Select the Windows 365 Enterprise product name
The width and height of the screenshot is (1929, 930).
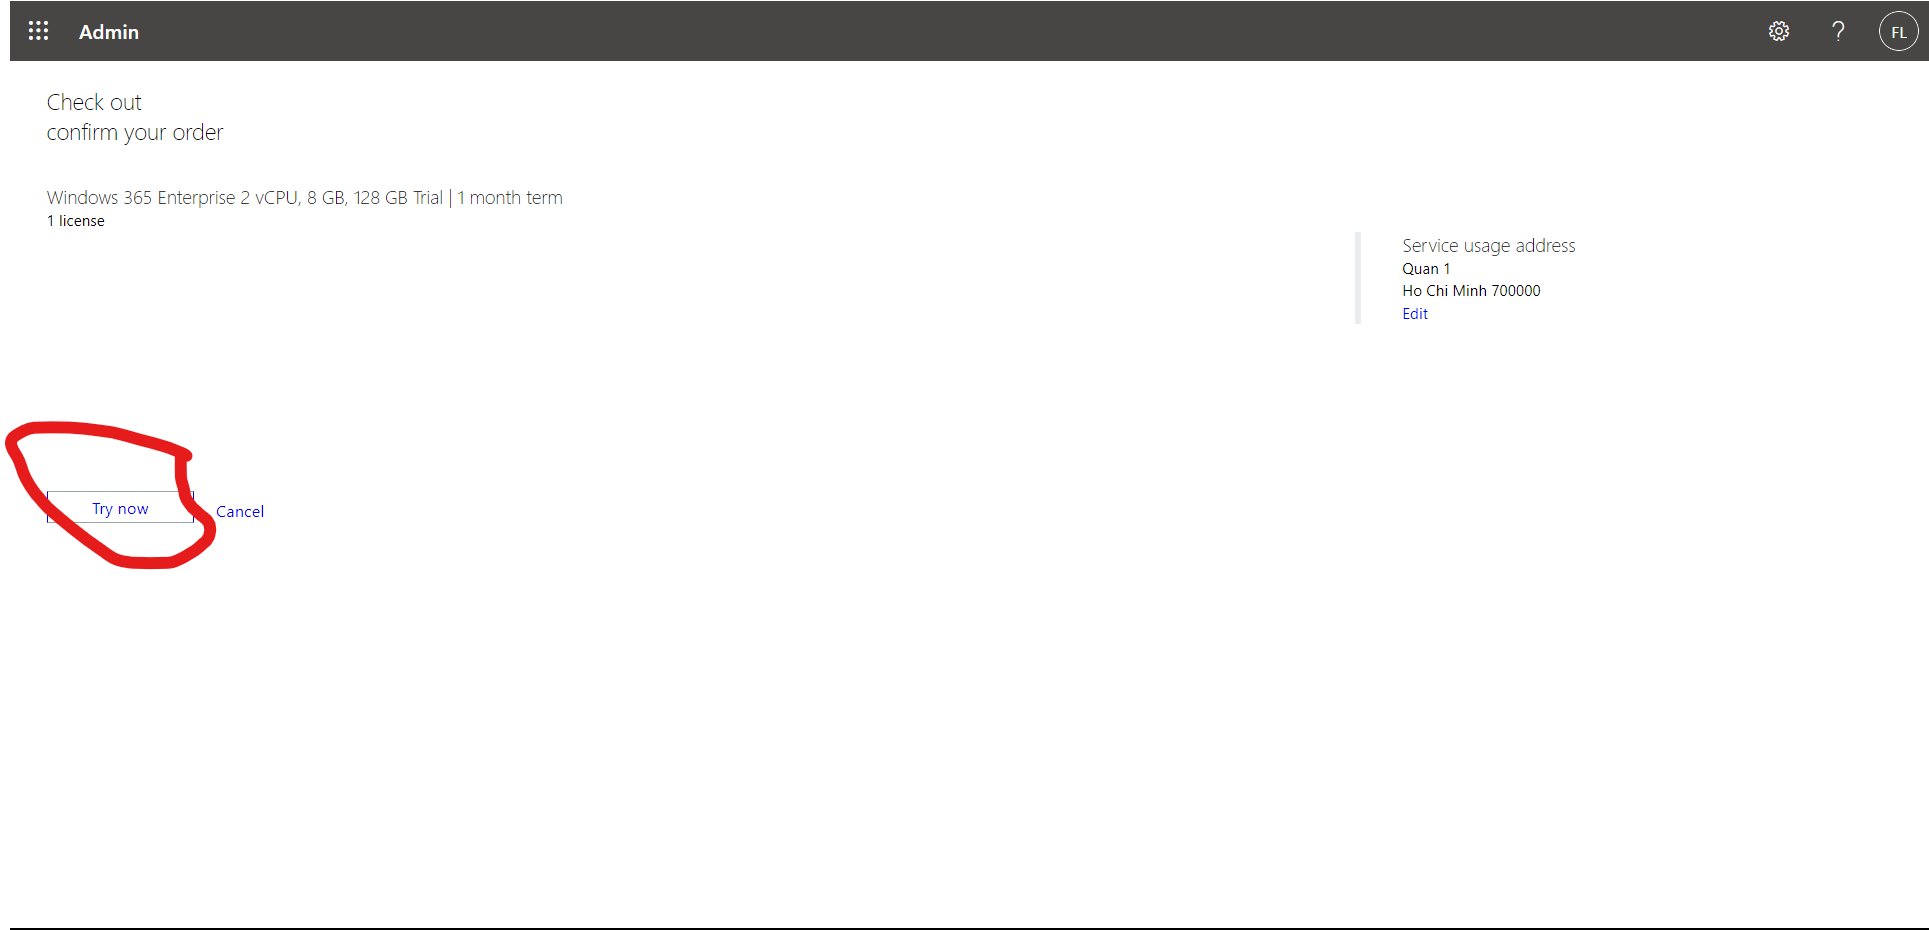point(140,198)
